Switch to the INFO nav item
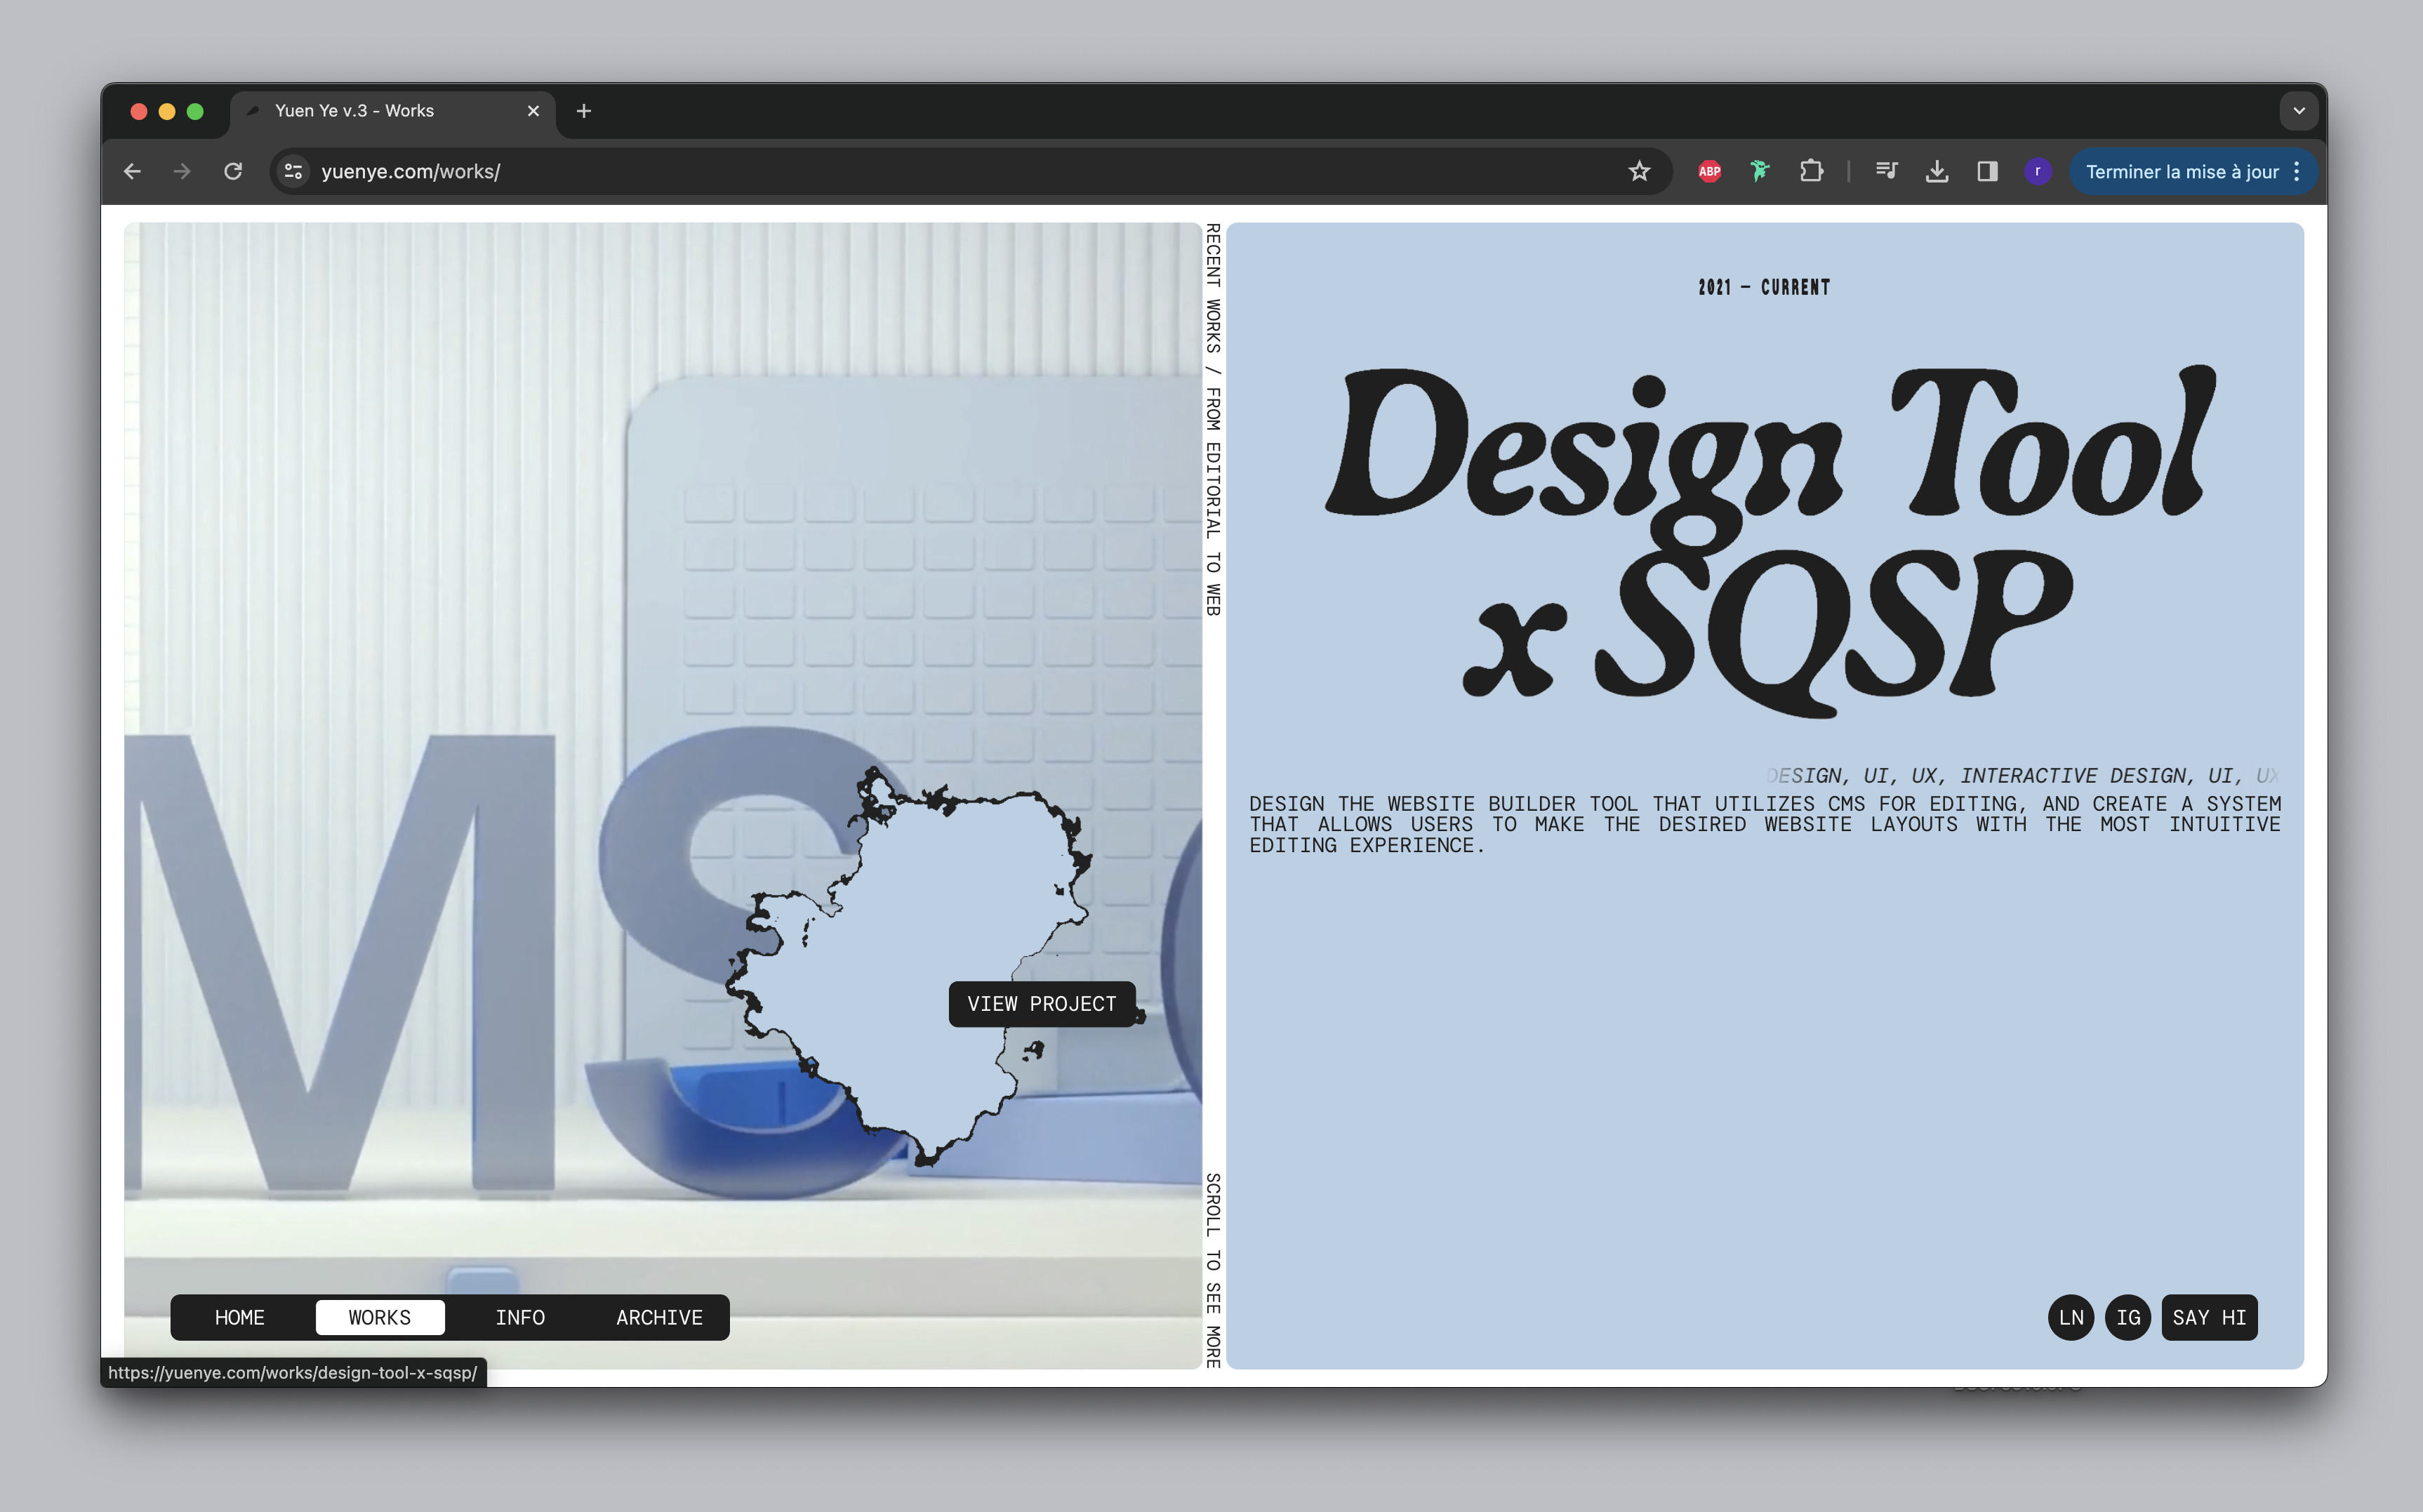This screenshot has height=1512, width=2423. pos(520,1317)
